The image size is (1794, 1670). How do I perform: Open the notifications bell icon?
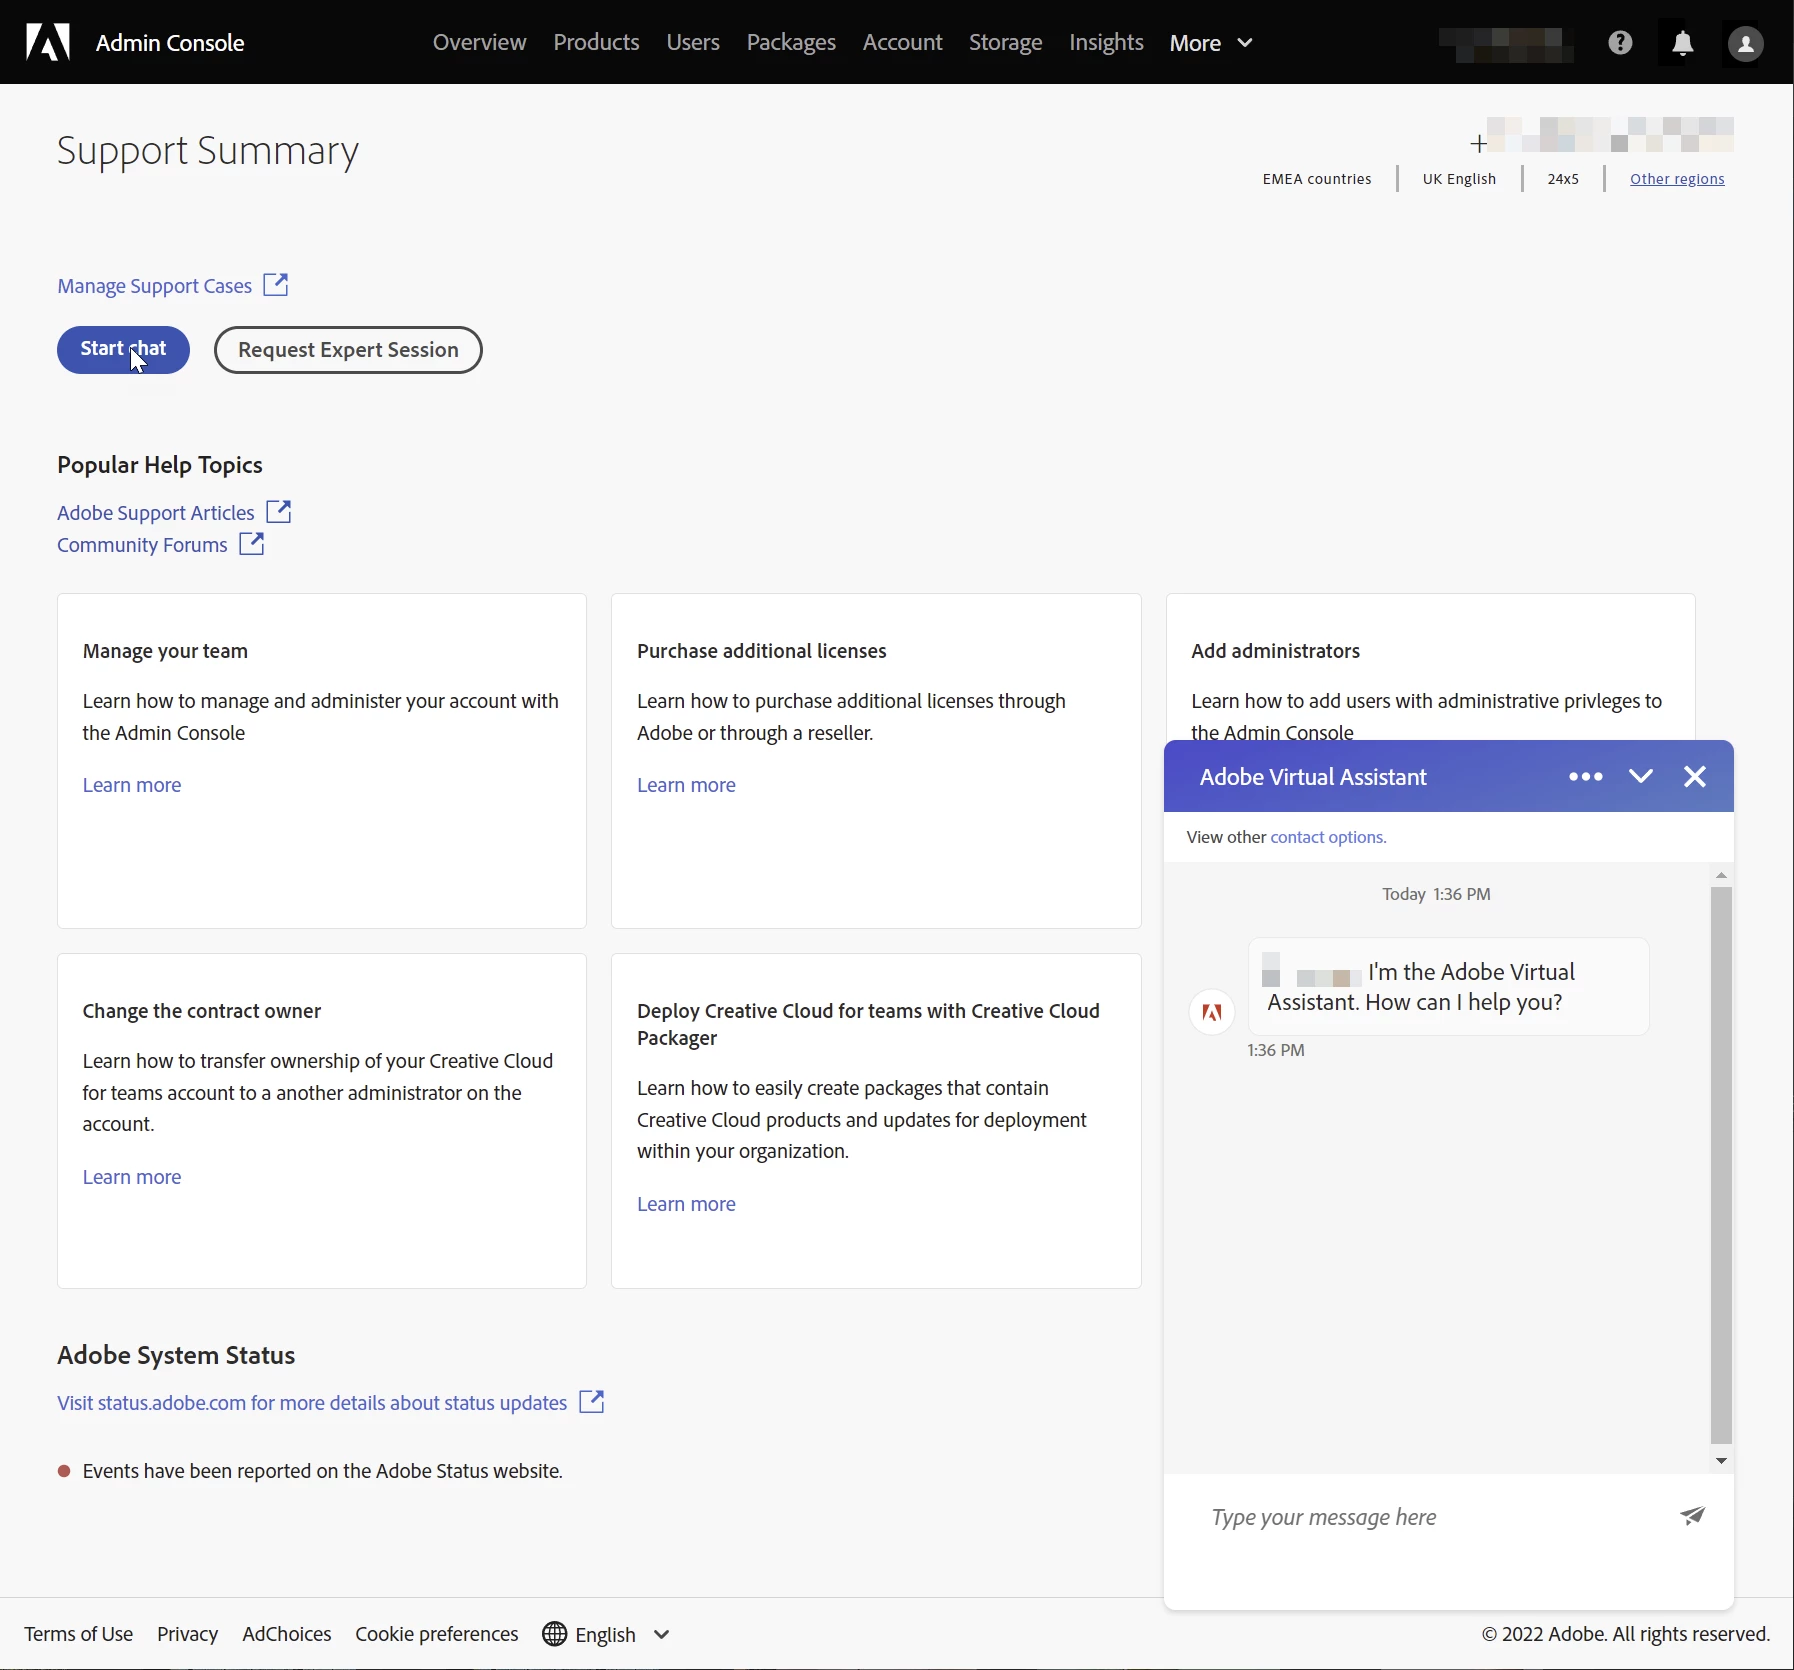1683,43
